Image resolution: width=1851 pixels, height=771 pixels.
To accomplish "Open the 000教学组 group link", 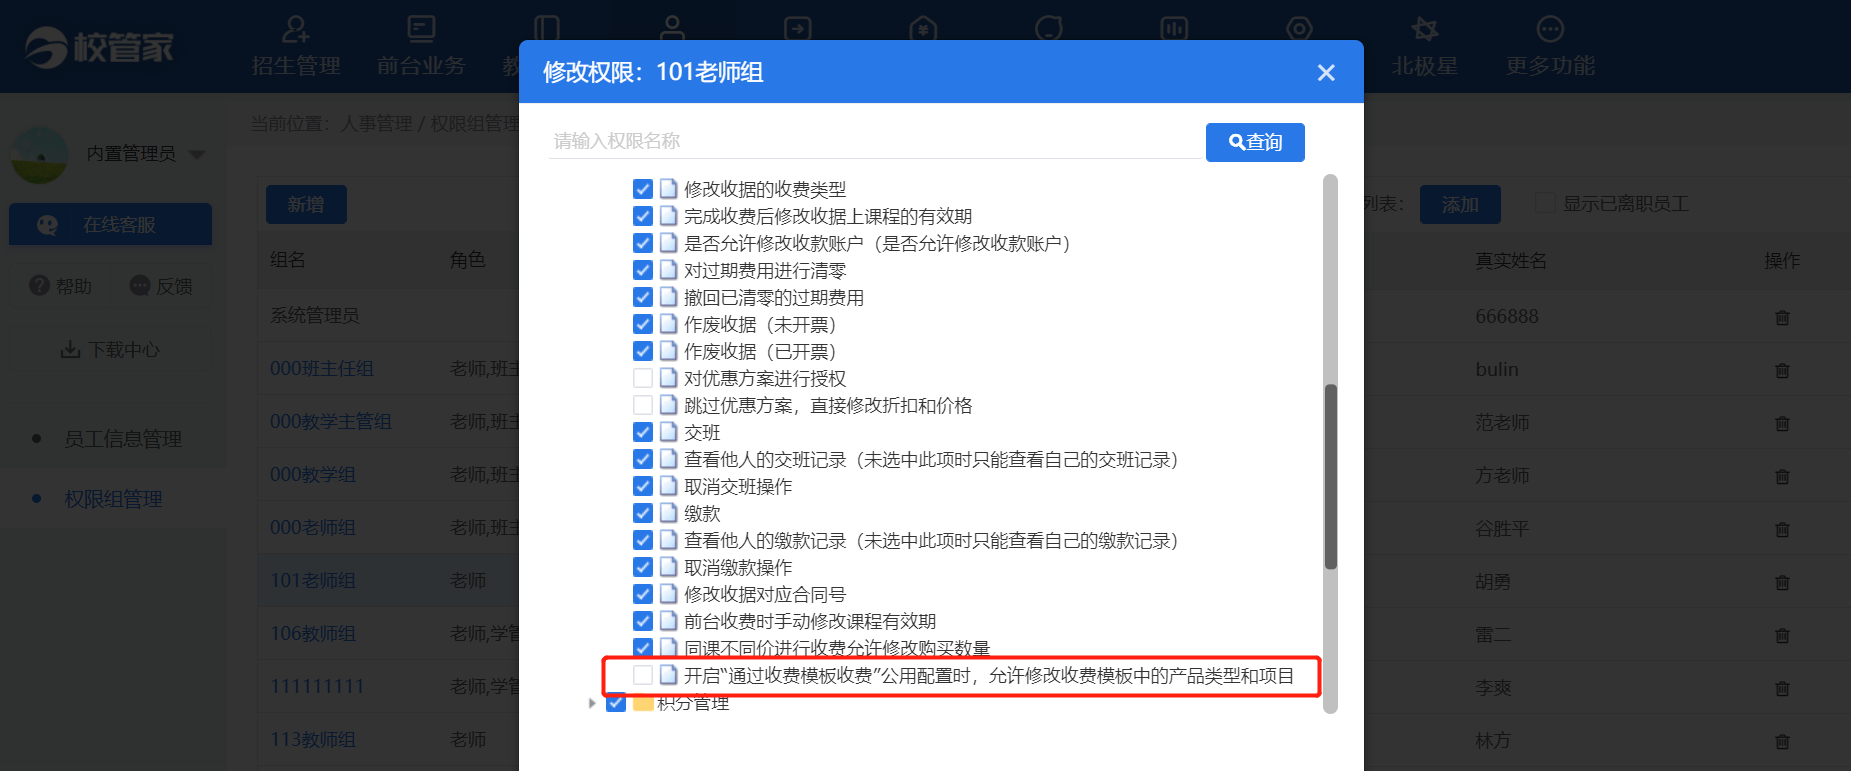I will click(313, 475).
